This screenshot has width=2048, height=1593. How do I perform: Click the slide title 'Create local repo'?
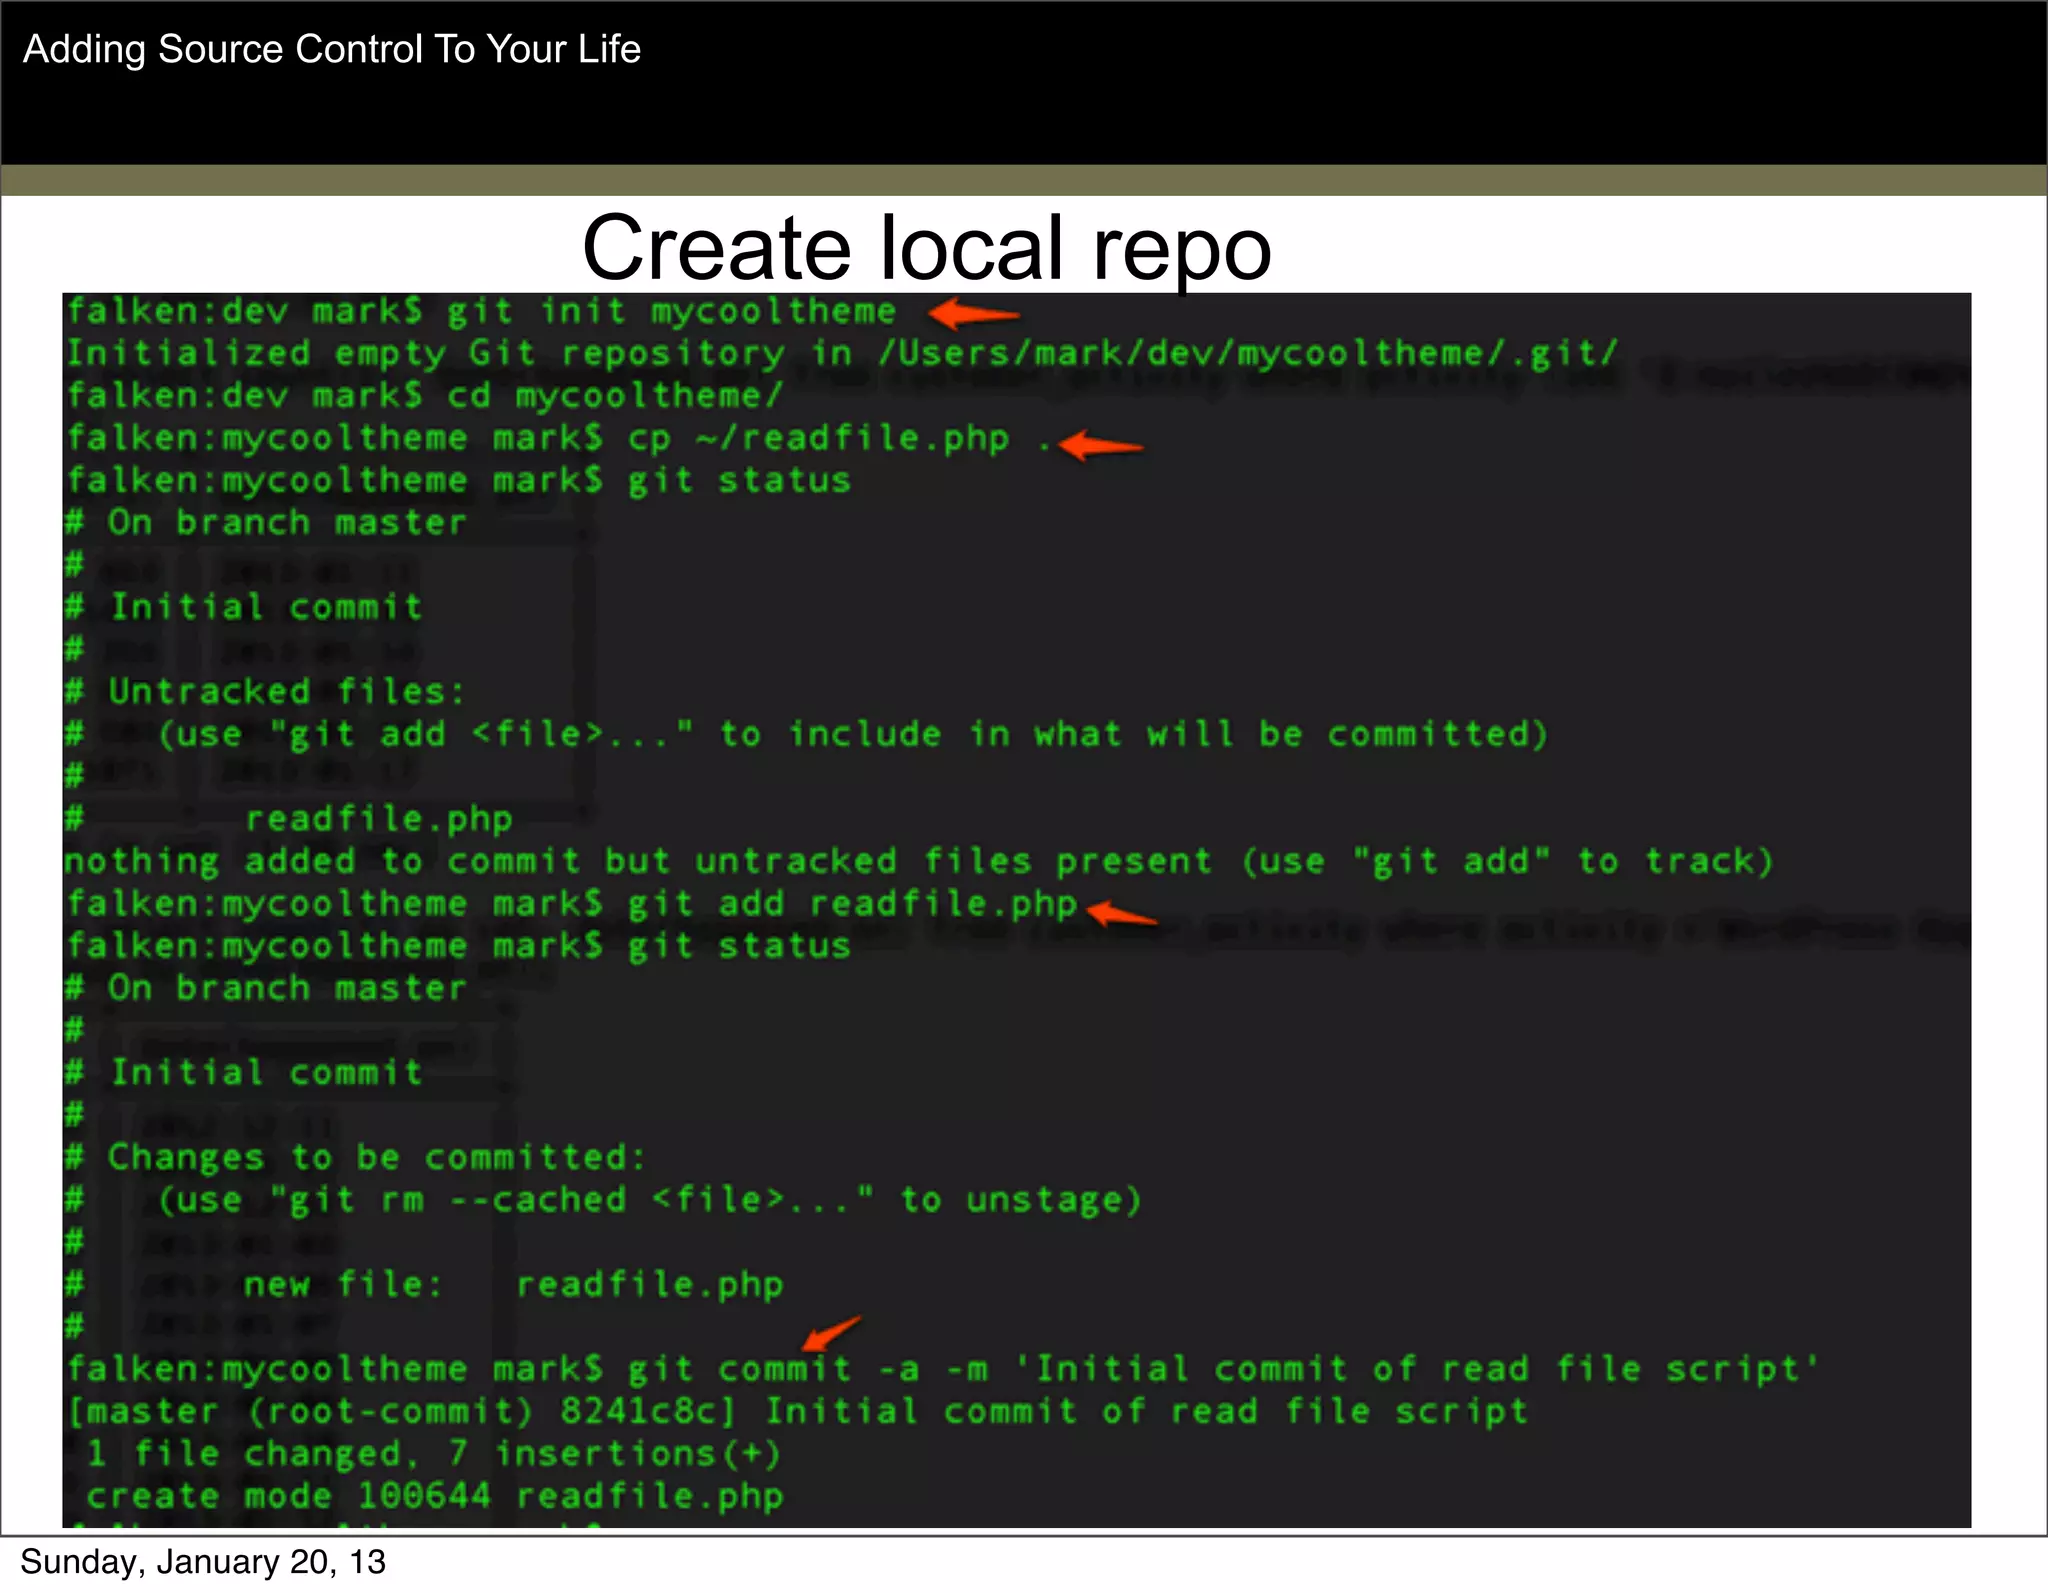926,248
